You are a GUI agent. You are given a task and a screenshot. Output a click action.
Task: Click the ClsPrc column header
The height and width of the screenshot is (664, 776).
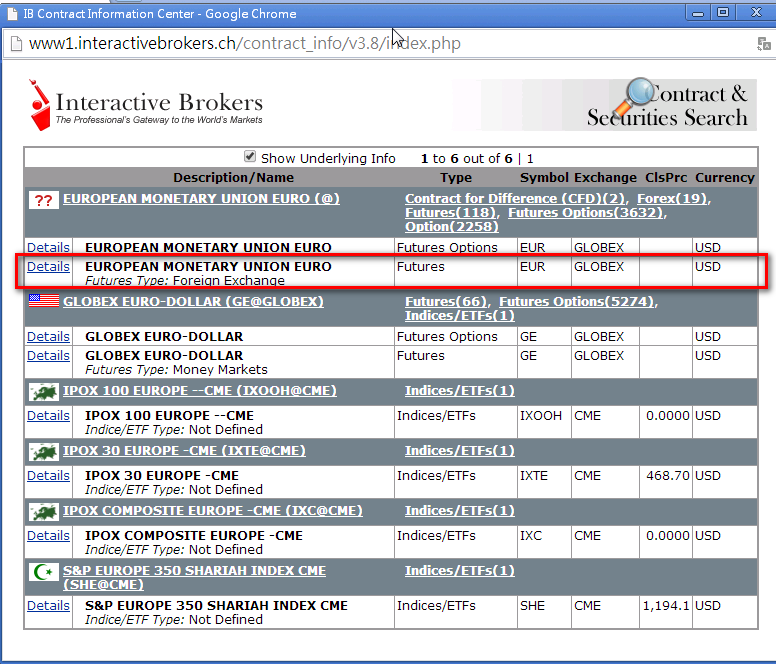coord(666,178)
